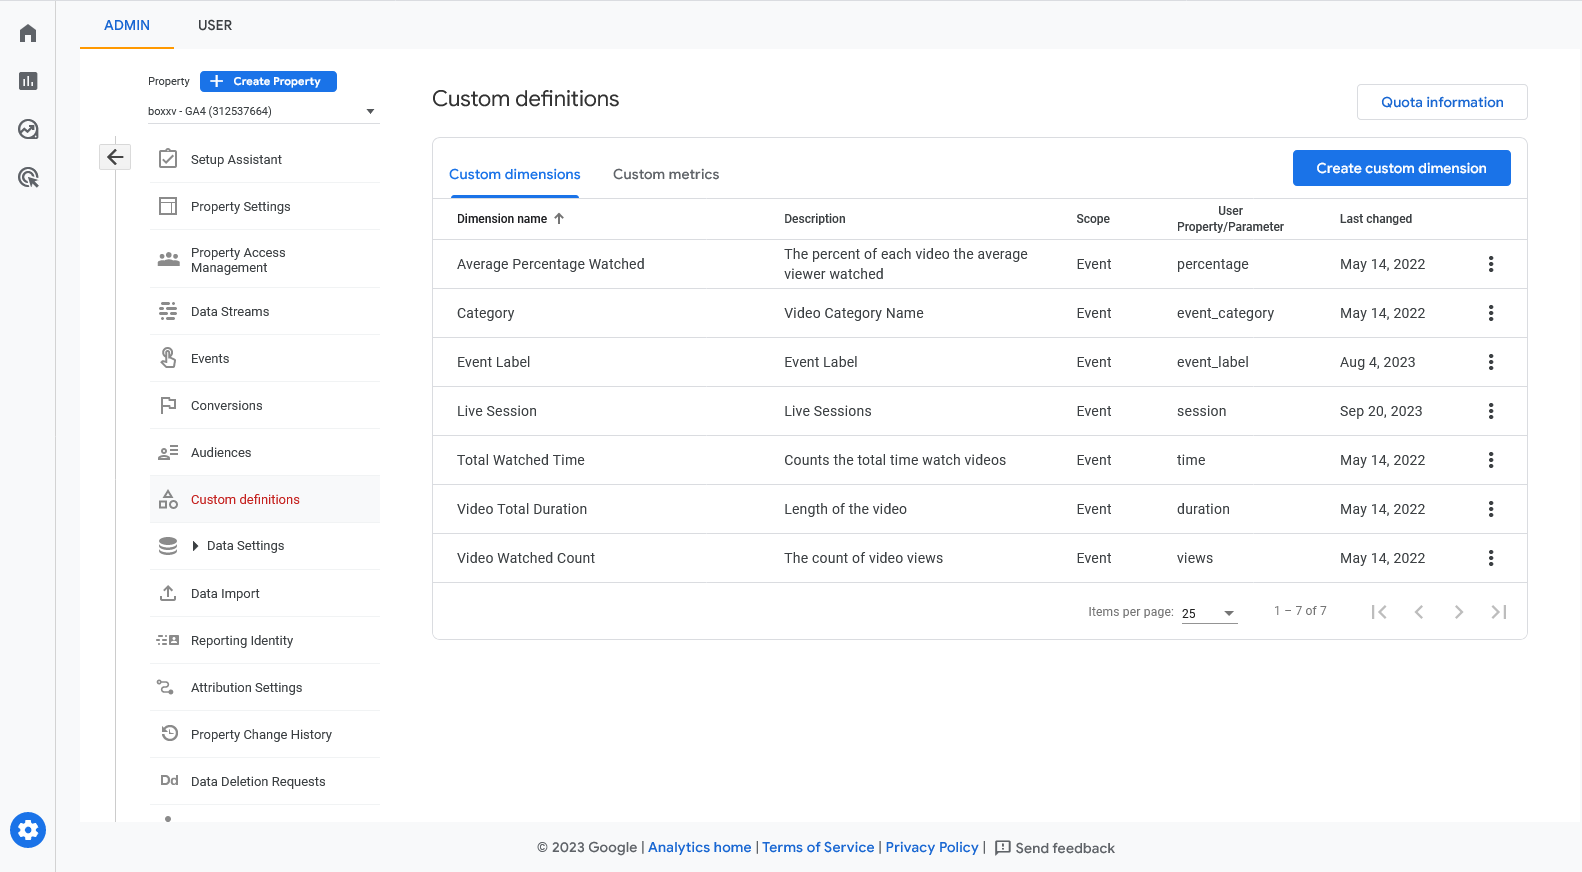Open the Items per page dropdown
The height and width of the screenshot is (872, 1582).
click(1209, 613)
